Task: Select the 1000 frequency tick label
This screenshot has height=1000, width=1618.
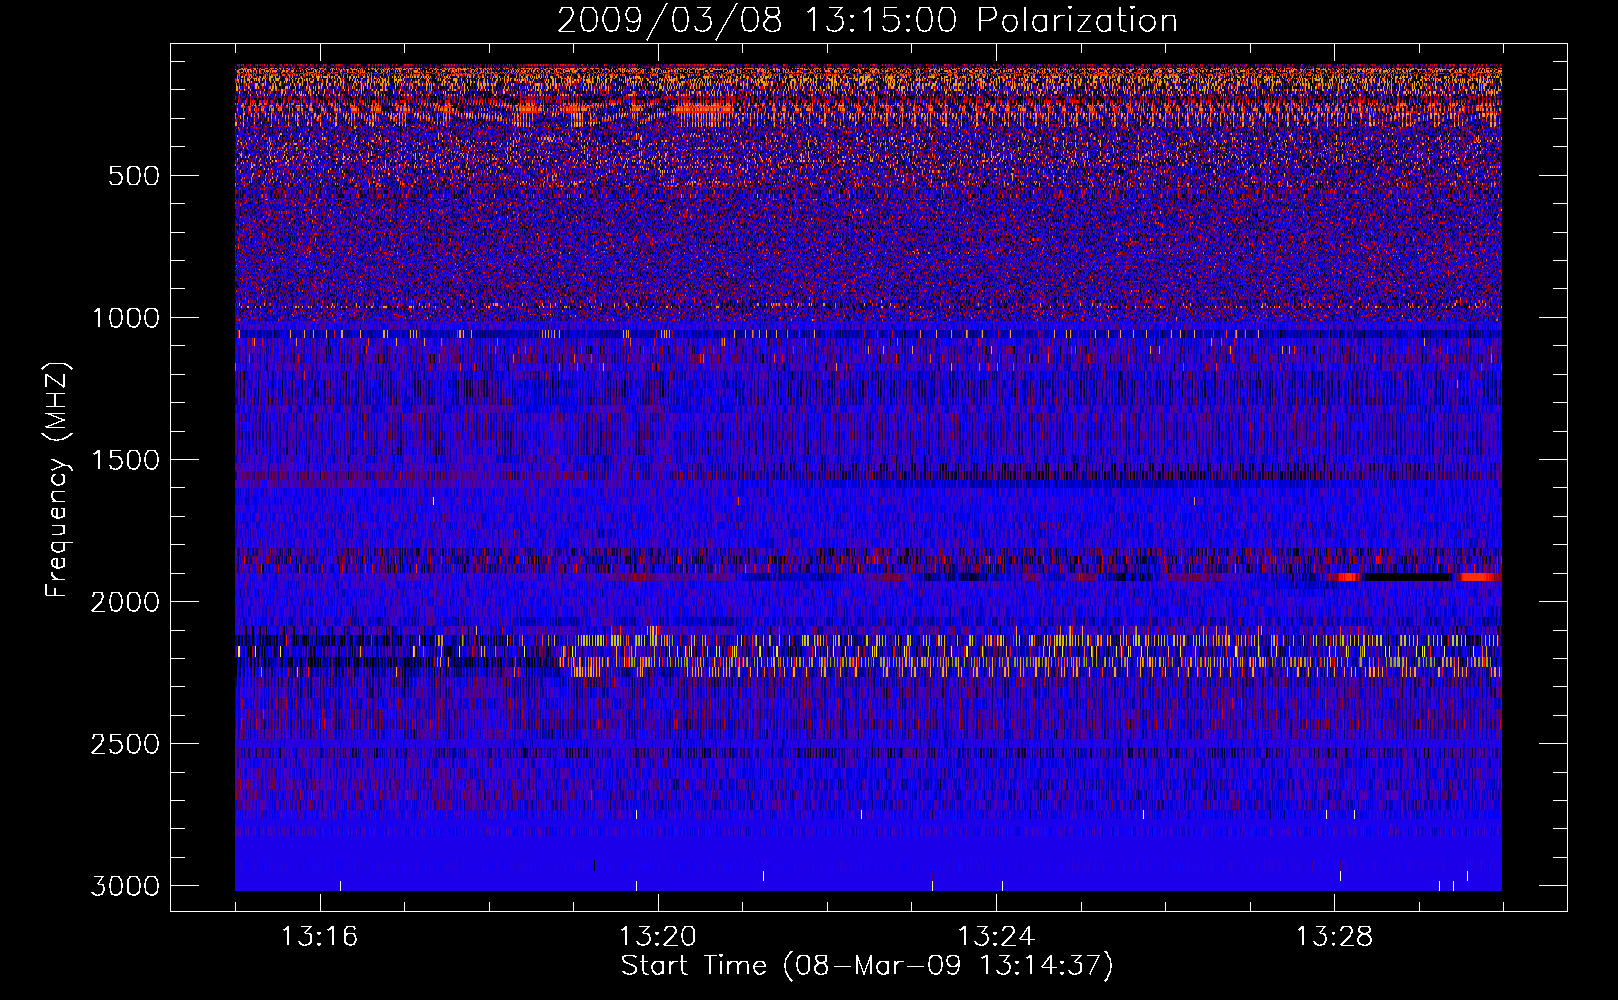Action: (125, 318)
